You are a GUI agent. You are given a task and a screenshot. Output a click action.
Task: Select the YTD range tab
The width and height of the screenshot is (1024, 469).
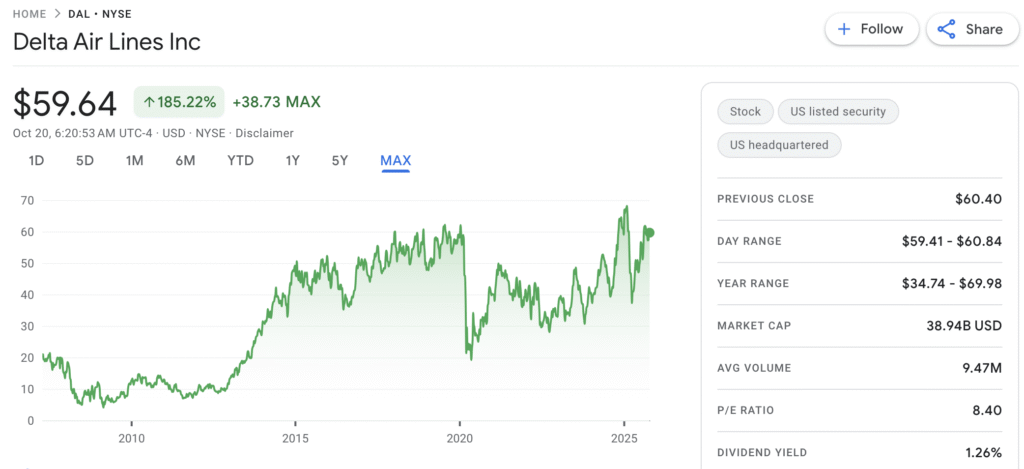coord(240,161)
